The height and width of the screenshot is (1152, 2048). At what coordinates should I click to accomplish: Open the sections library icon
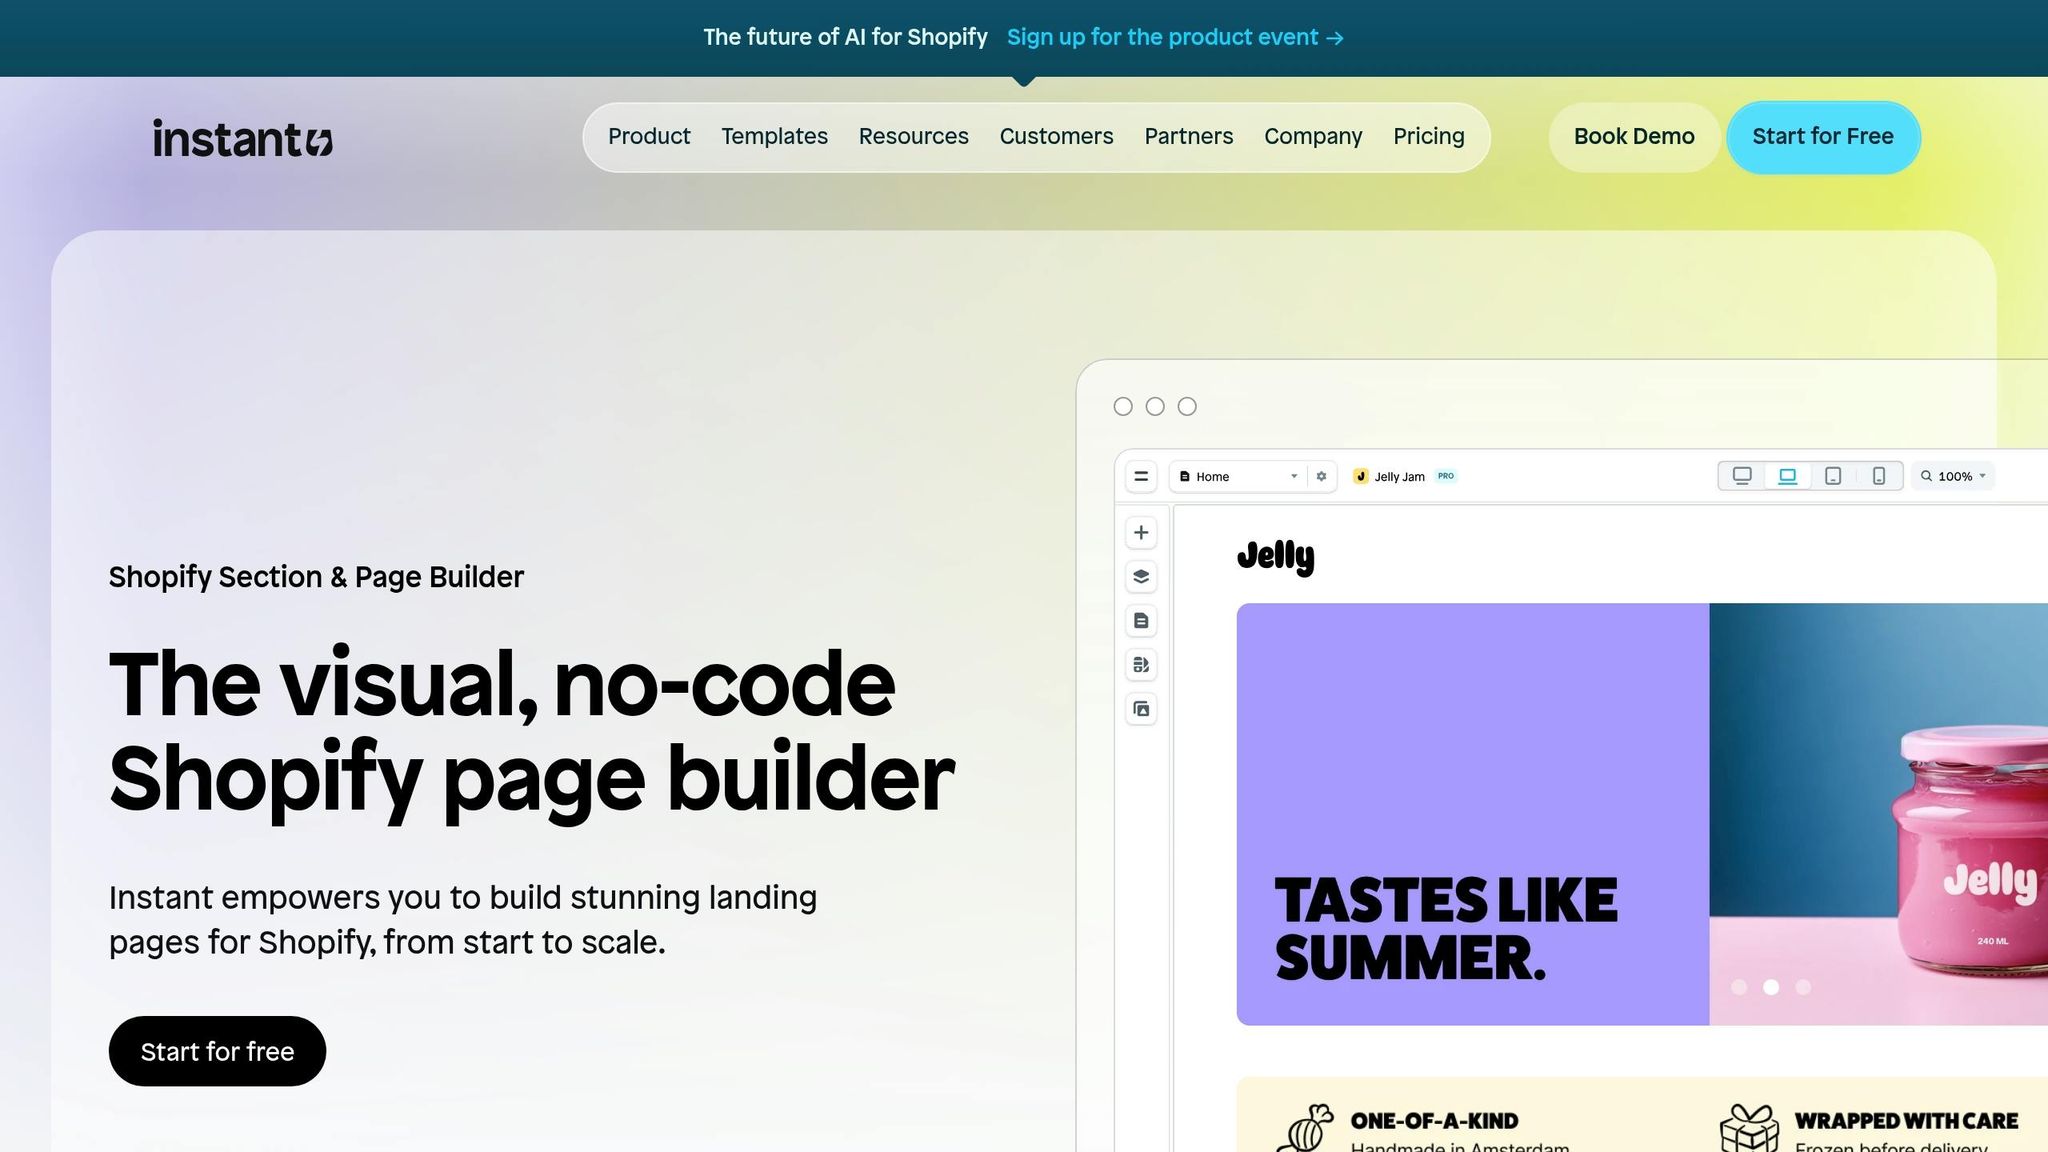1141,665
